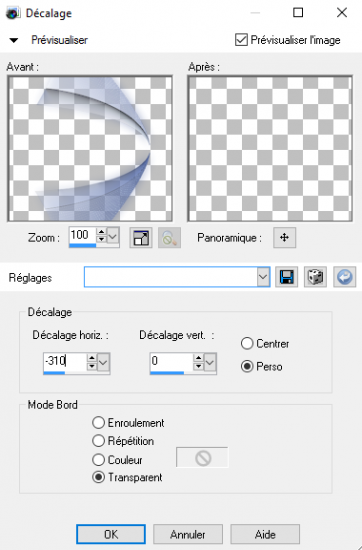Click the Avant preview thumbnail
Screen dimensions: 362x550
click(x=90, y=148)
